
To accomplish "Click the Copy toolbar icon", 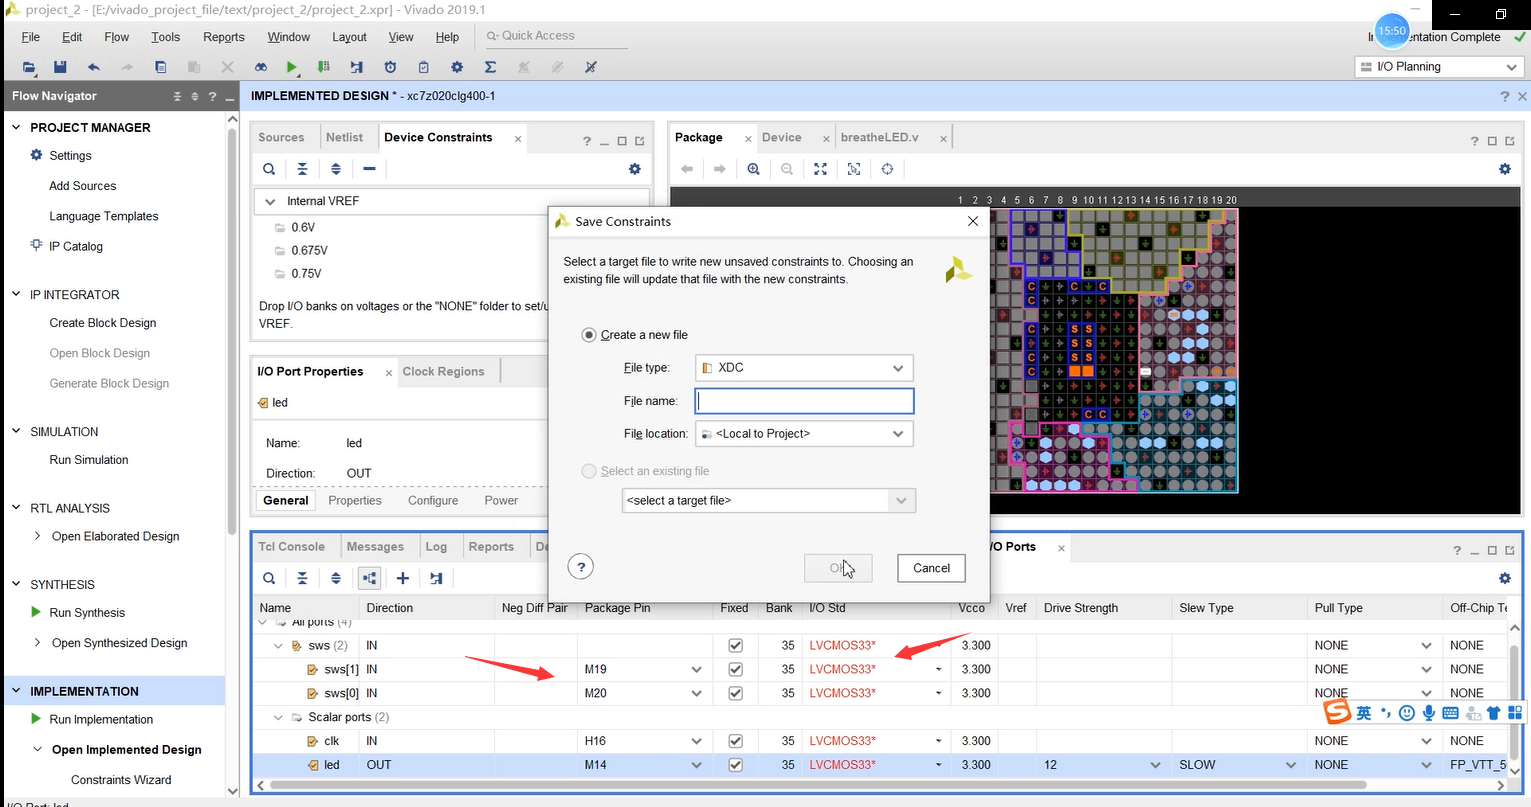I will [160, 67].
